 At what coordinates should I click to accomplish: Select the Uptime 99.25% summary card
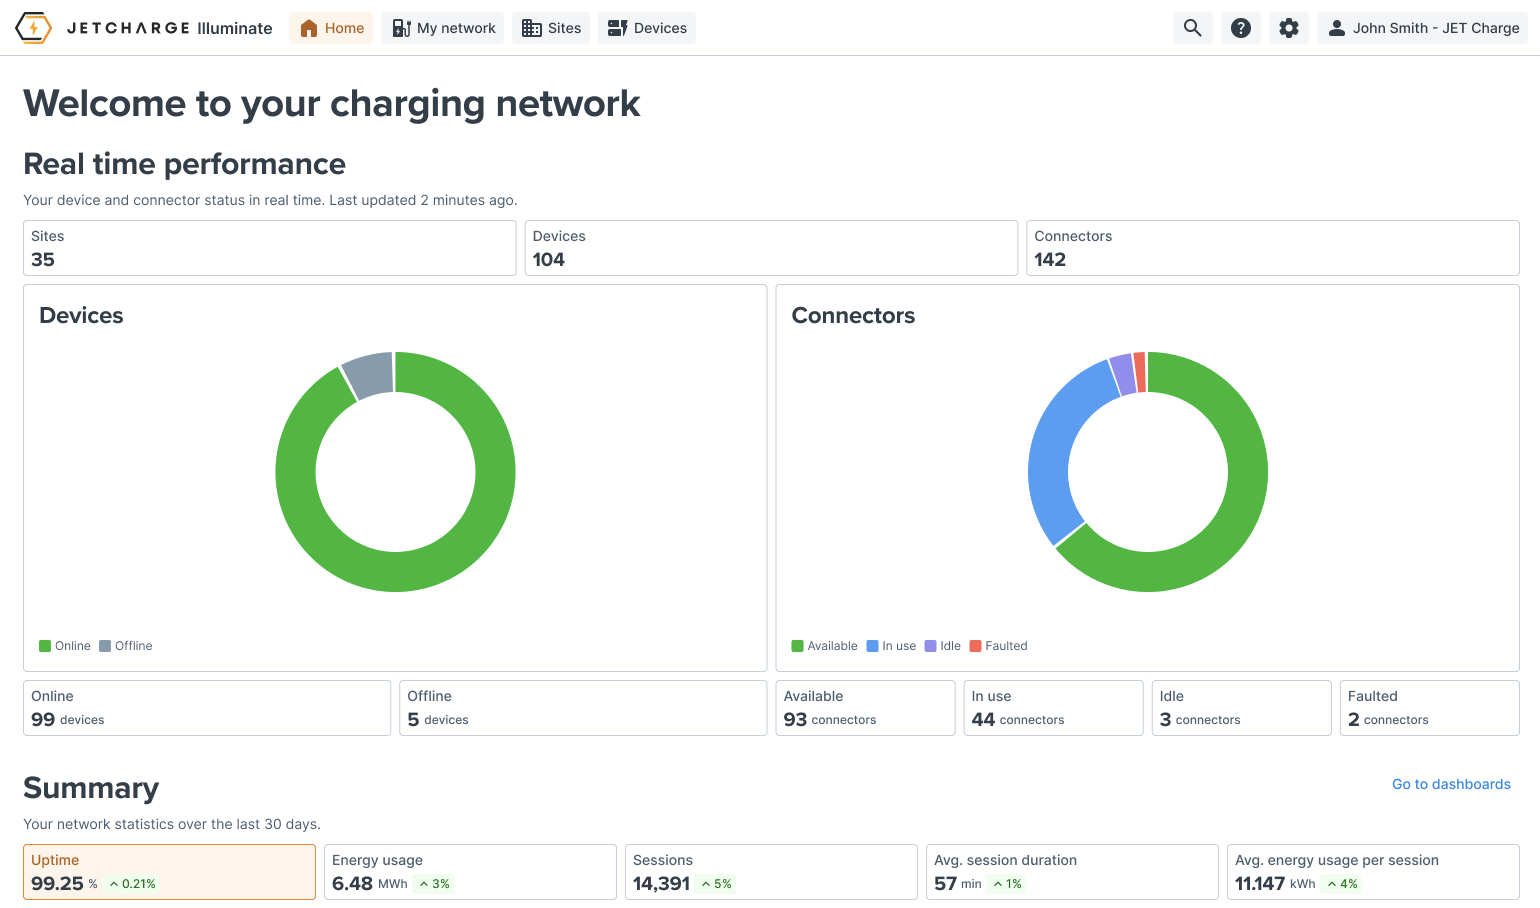169,872
